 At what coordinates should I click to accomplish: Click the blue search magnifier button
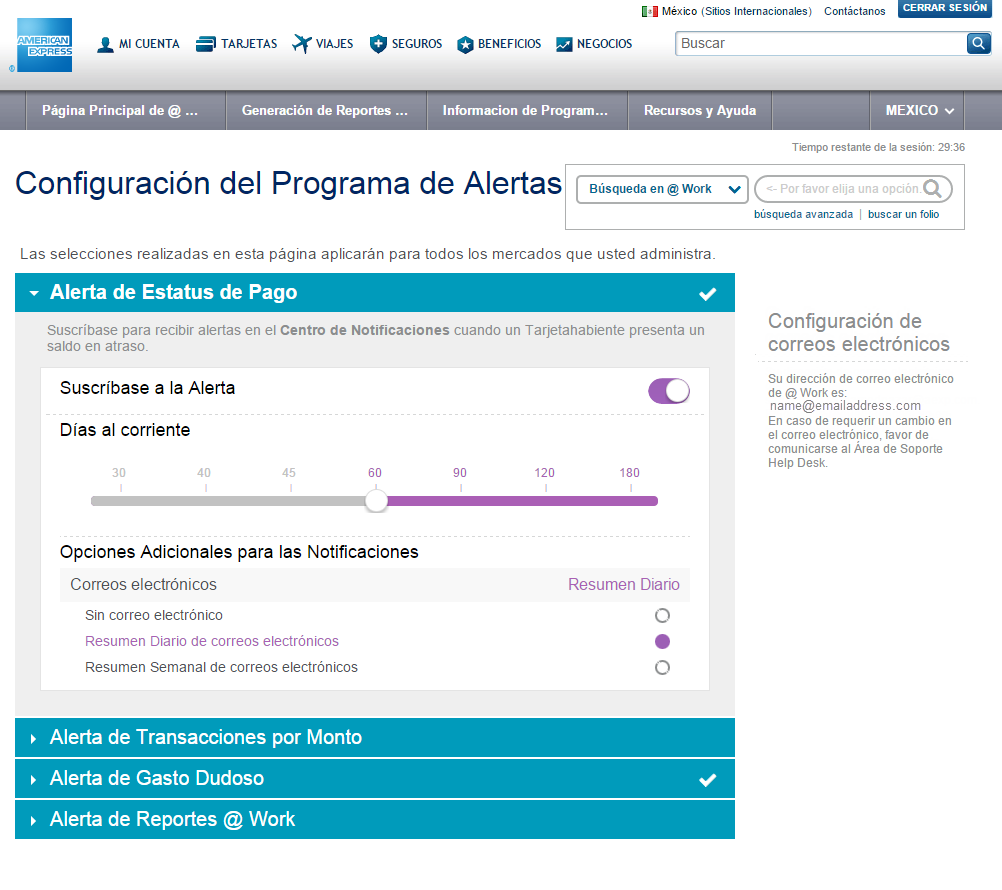click(978, 43)
